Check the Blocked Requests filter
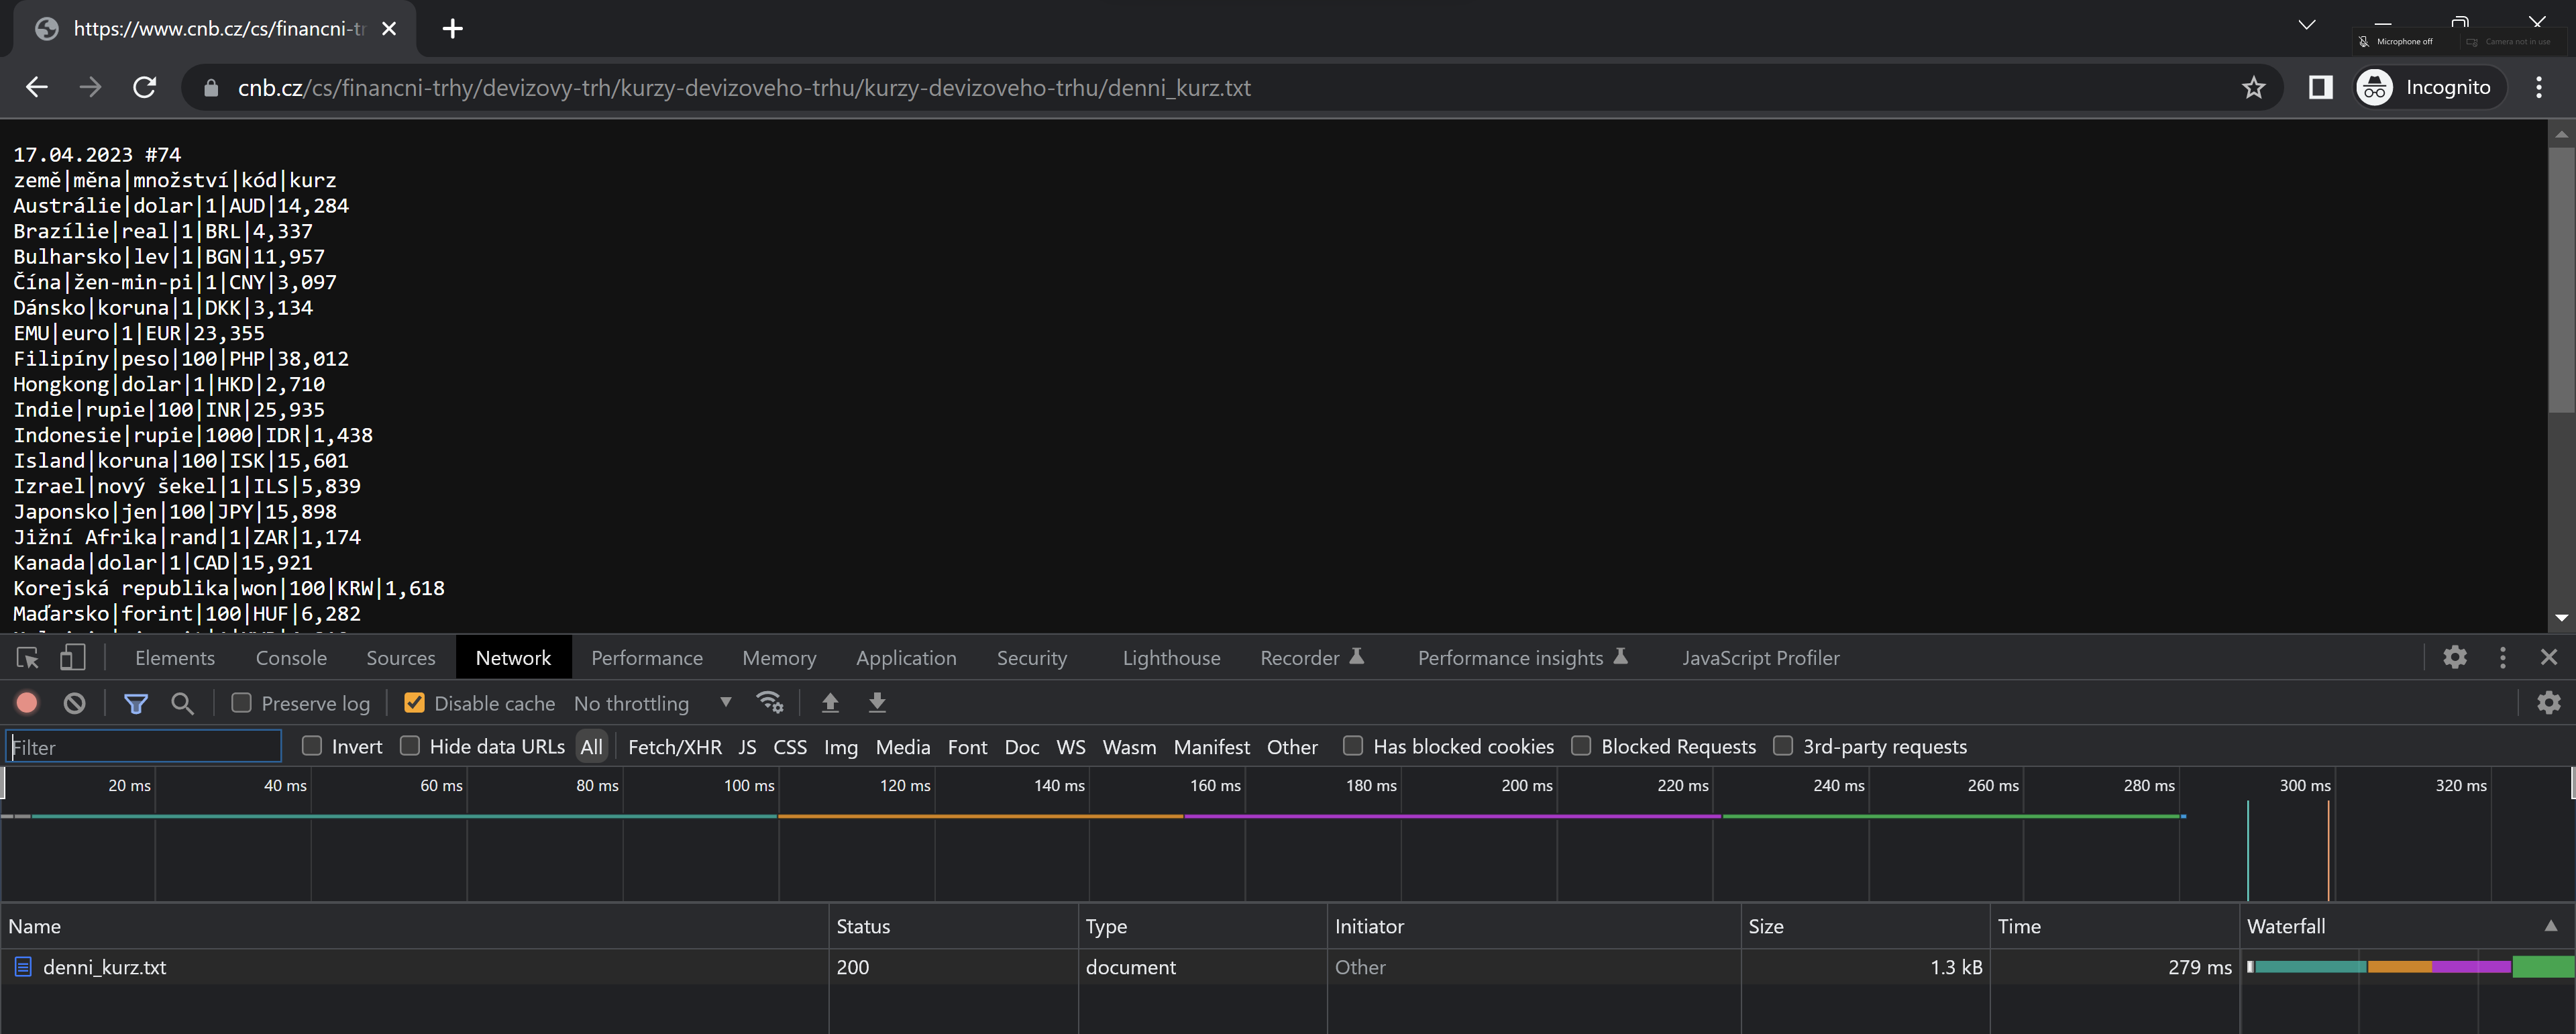Viewport: 2576px width, 1034px height. pyautogui.click(x=1582, y=746)
